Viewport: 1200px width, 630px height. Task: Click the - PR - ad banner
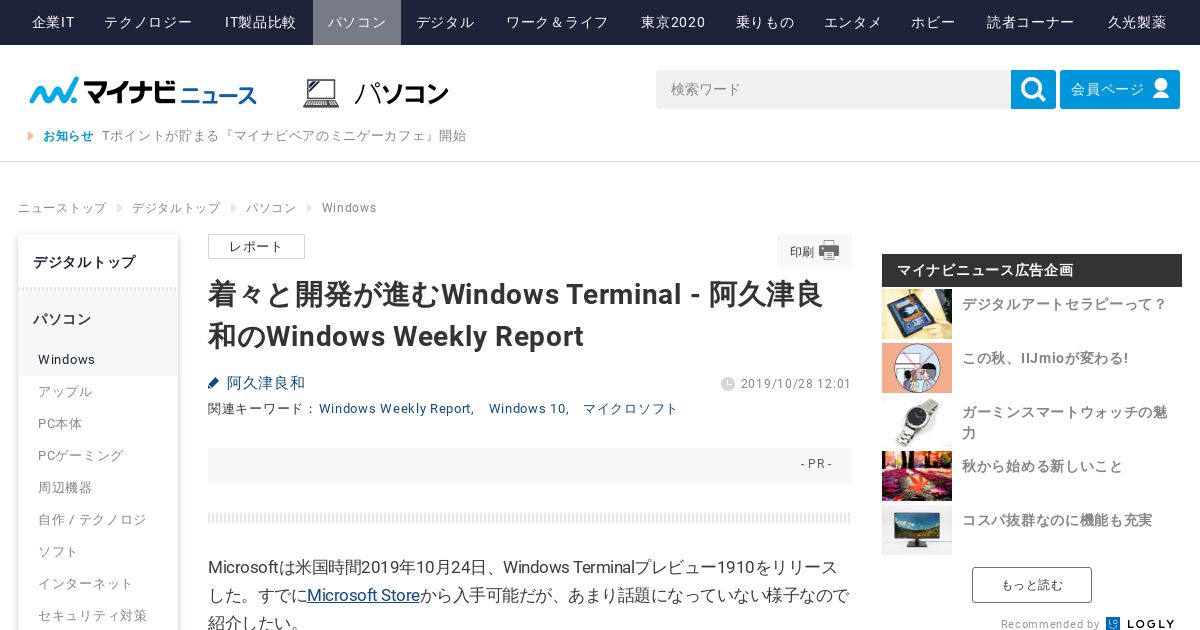[x=530, y=465]
